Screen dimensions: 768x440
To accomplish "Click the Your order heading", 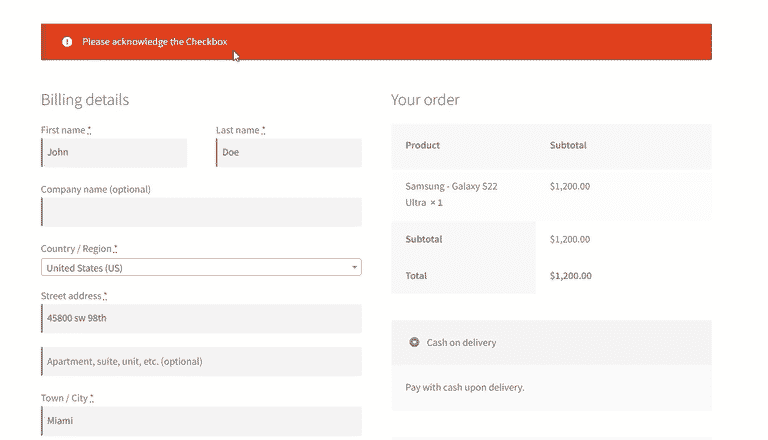I will tap(425, 100).
